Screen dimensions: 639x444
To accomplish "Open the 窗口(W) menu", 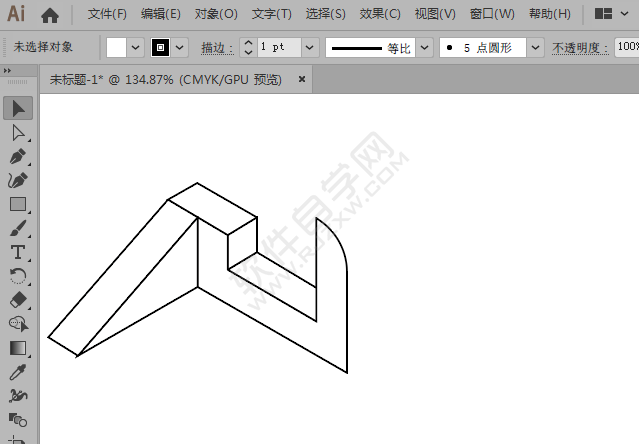I will coord(492,14).
